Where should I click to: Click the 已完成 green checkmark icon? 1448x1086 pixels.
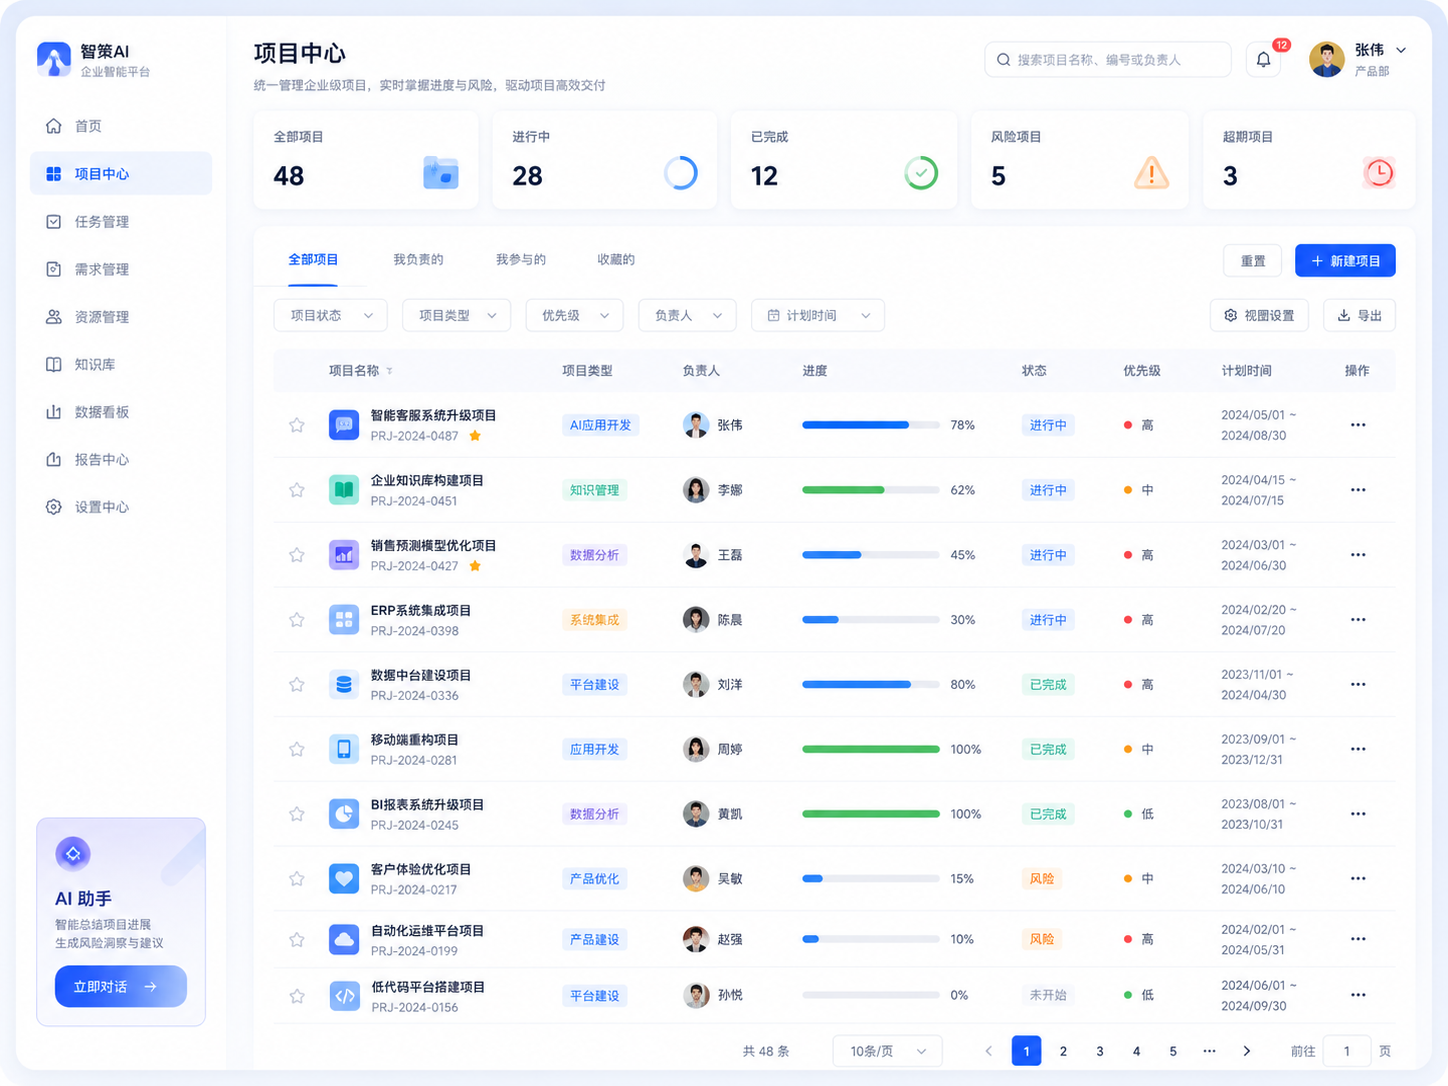[921, 173]
